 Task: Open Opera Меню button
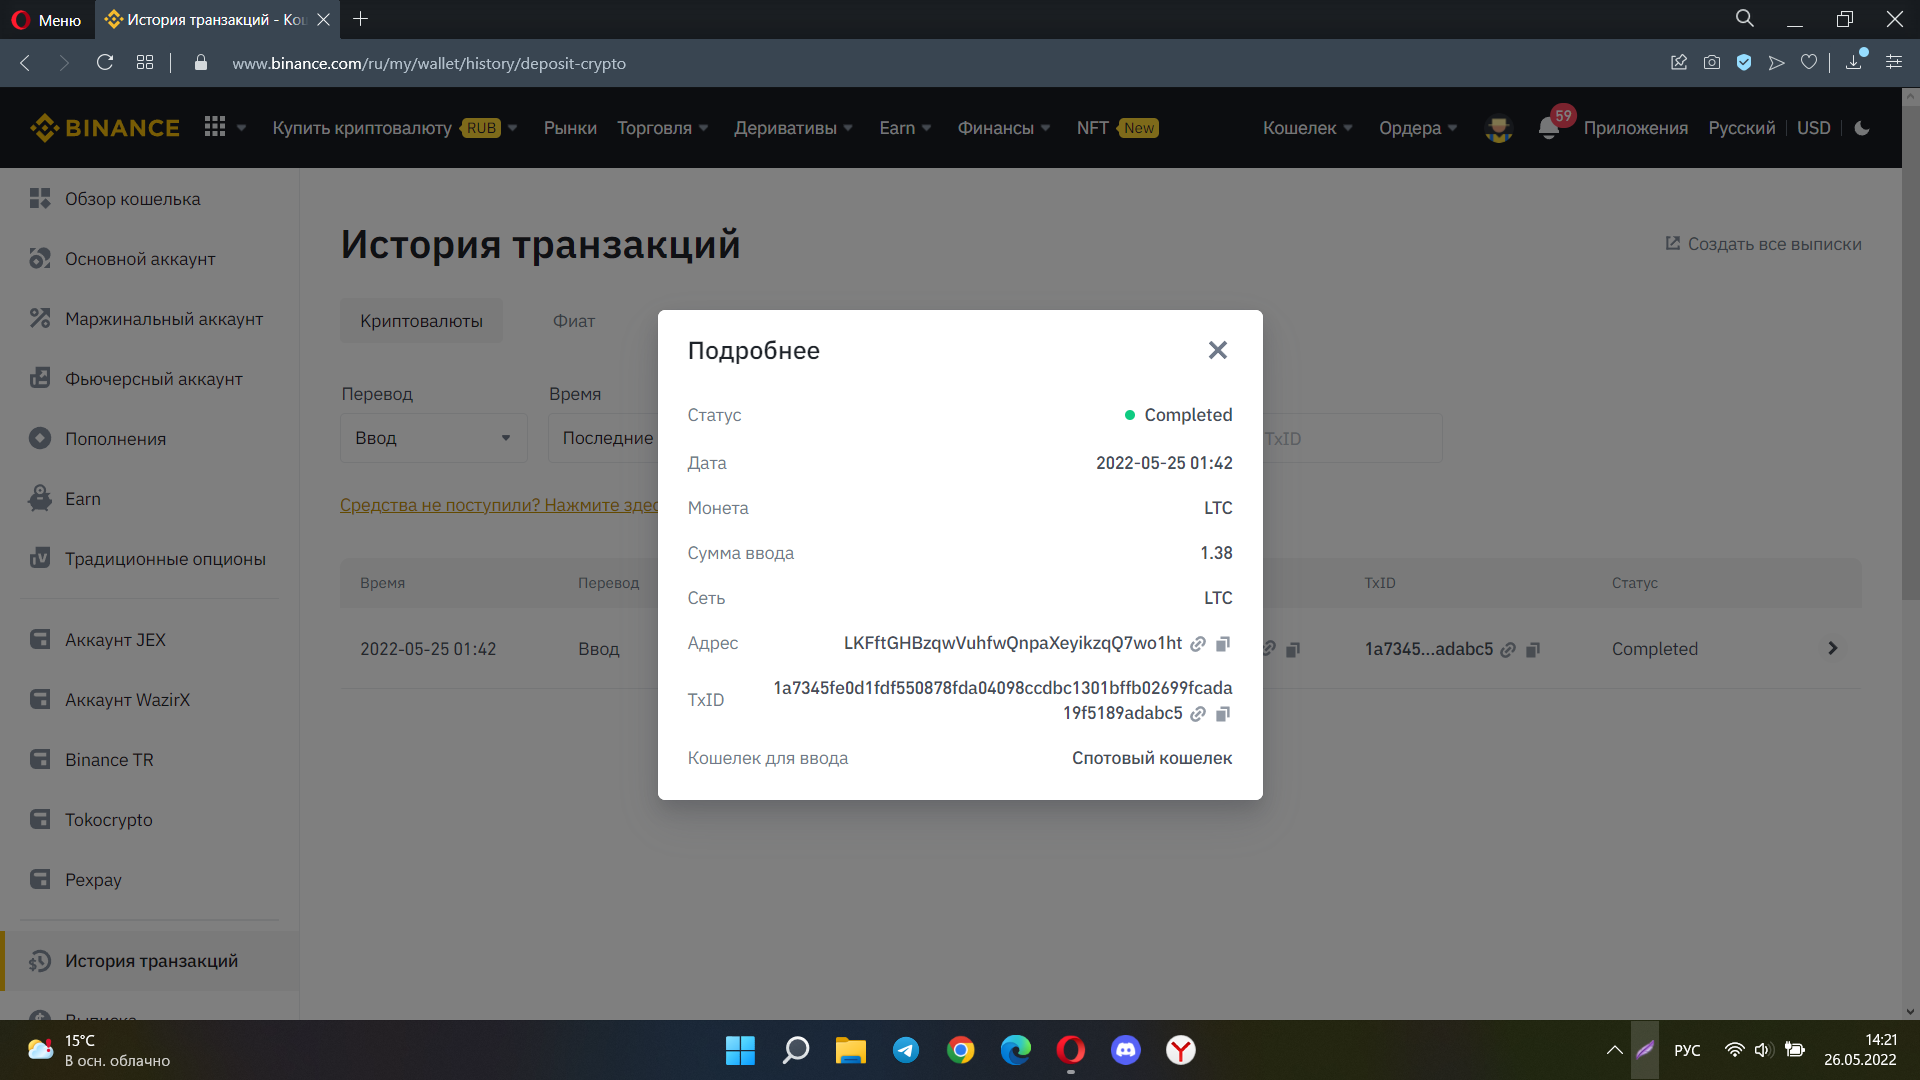(47, 20)
